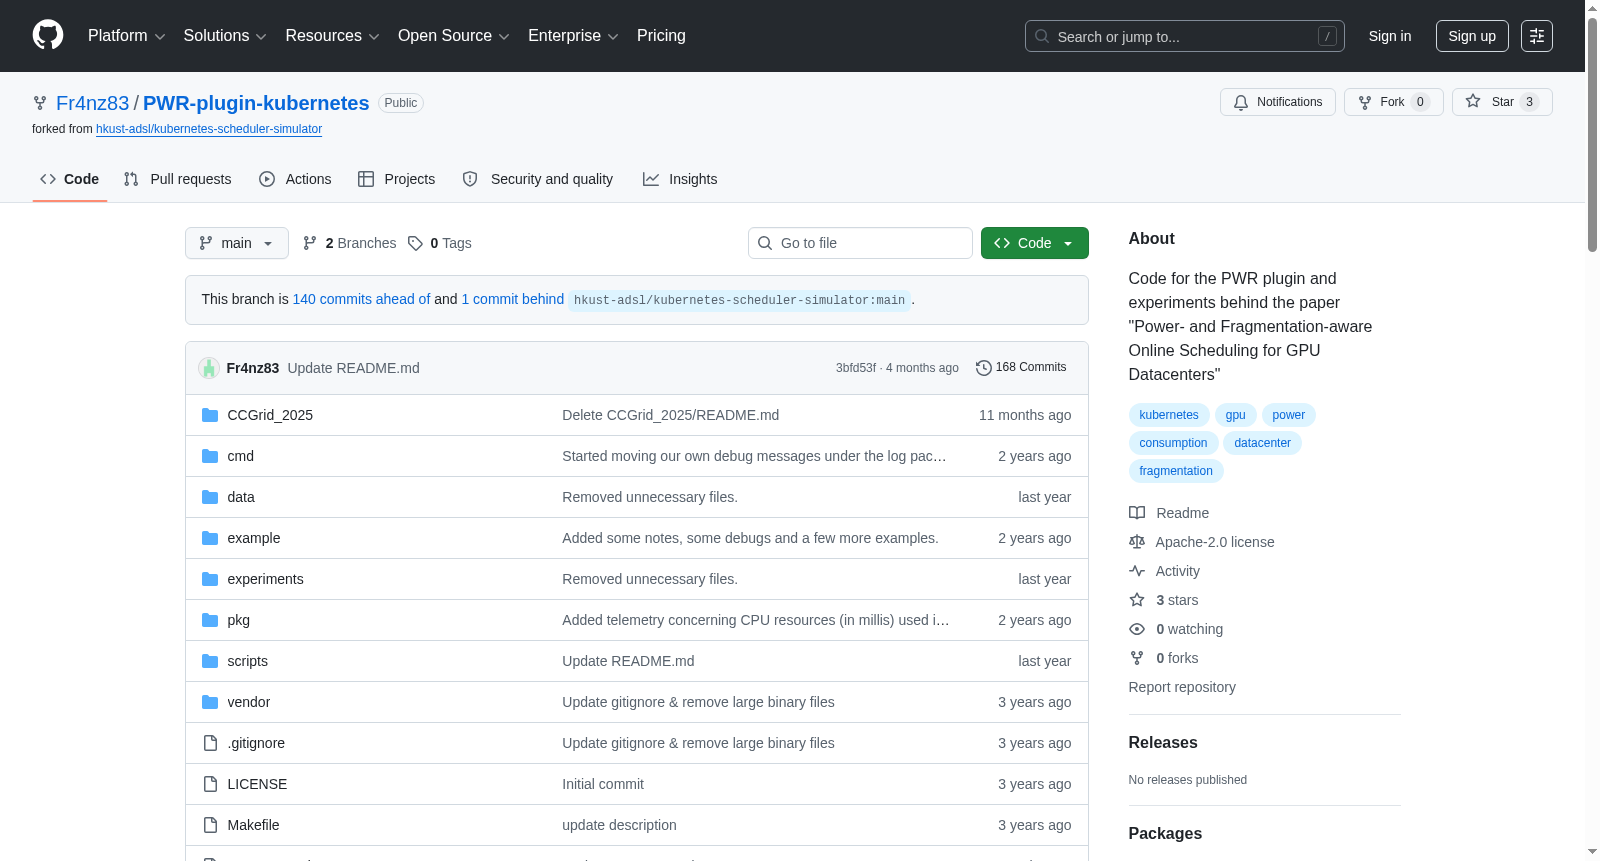Open the CCGrid_2025 folder icon
The image size is (1600, 861).
pyautogui.click(x=210, y=415)
